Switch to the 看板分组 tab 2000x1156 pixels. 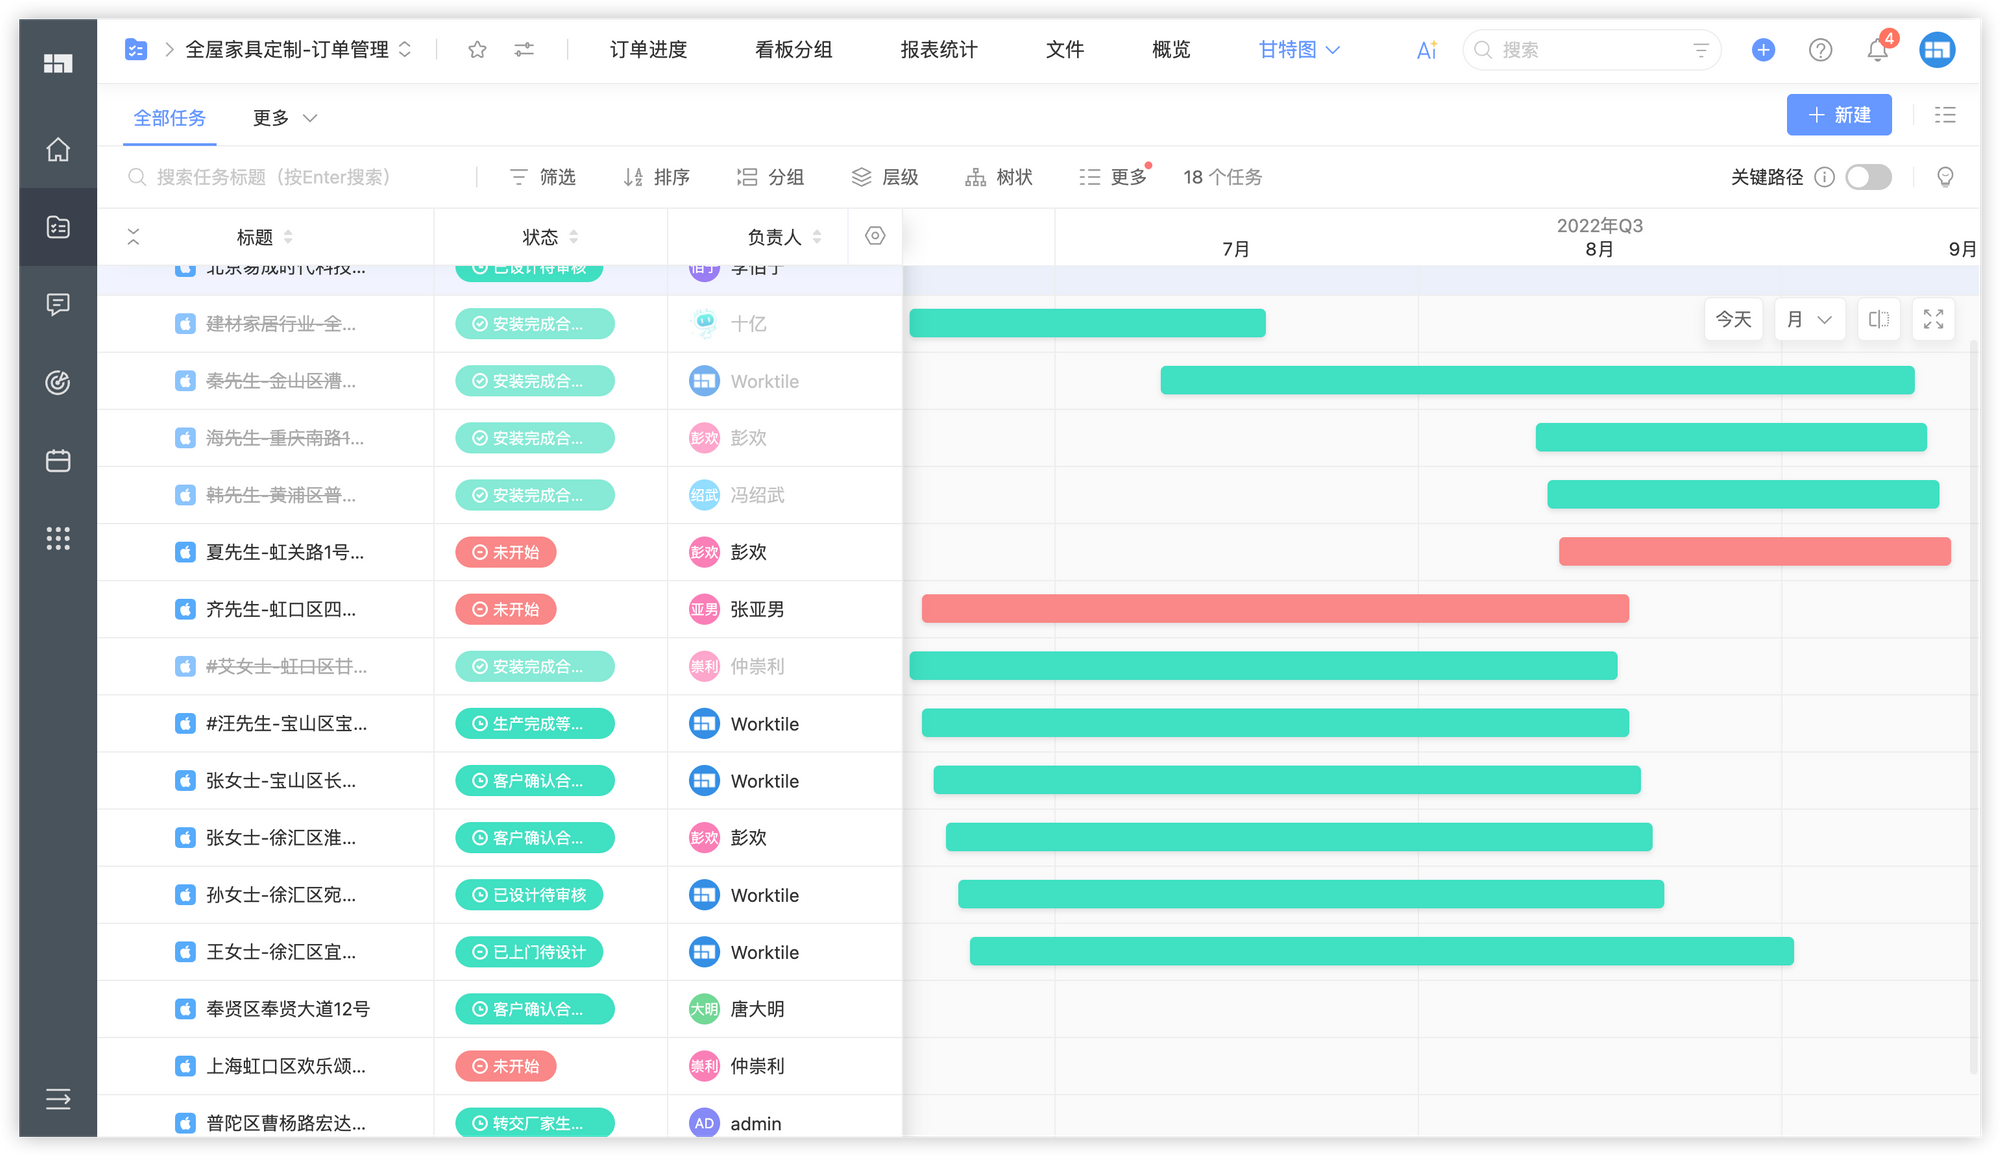[x=793, y=50]
